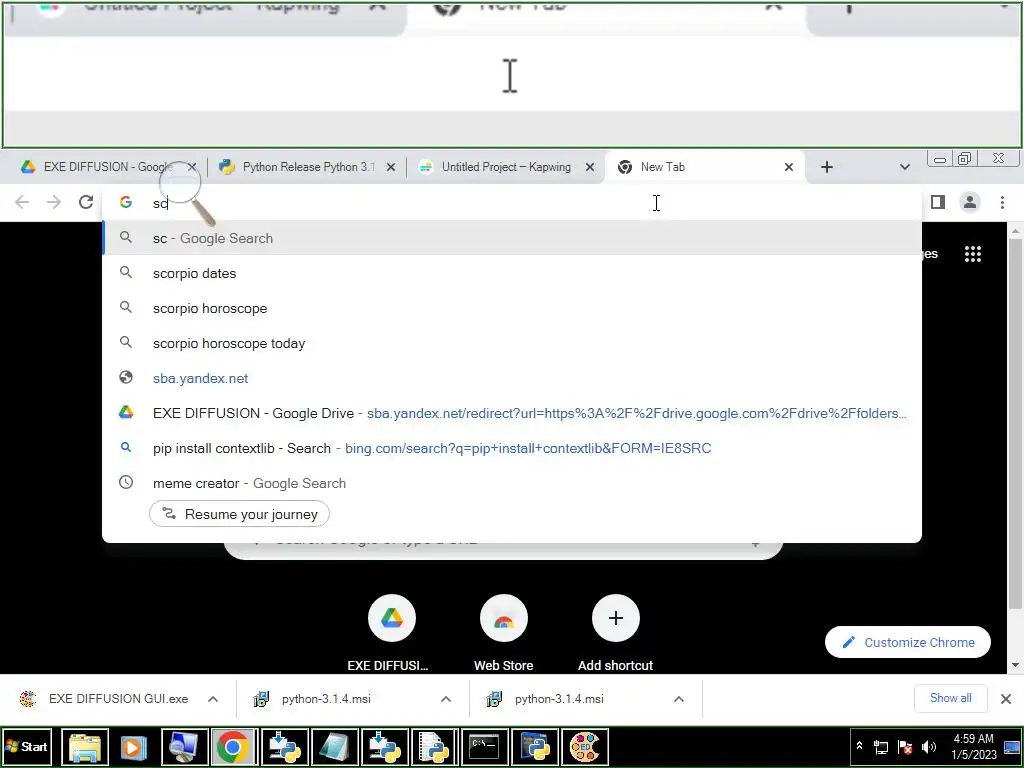Close the Python Release tab
This screenshot has height=768, width=1024.
(391, 167)
